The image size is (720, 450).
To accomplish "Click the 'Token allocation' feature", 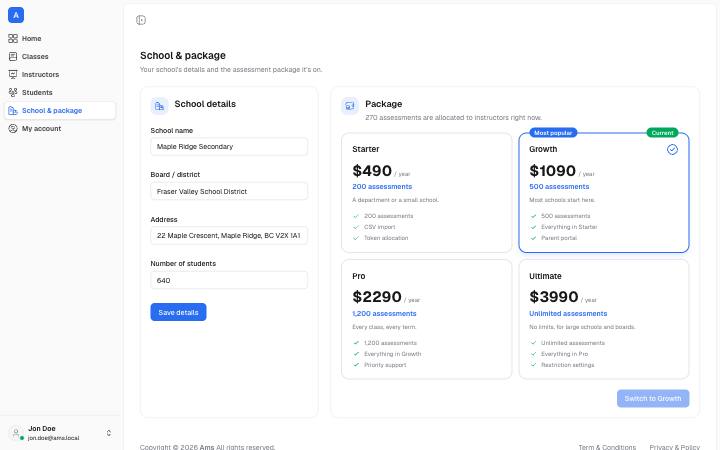I will pos(386,238).
